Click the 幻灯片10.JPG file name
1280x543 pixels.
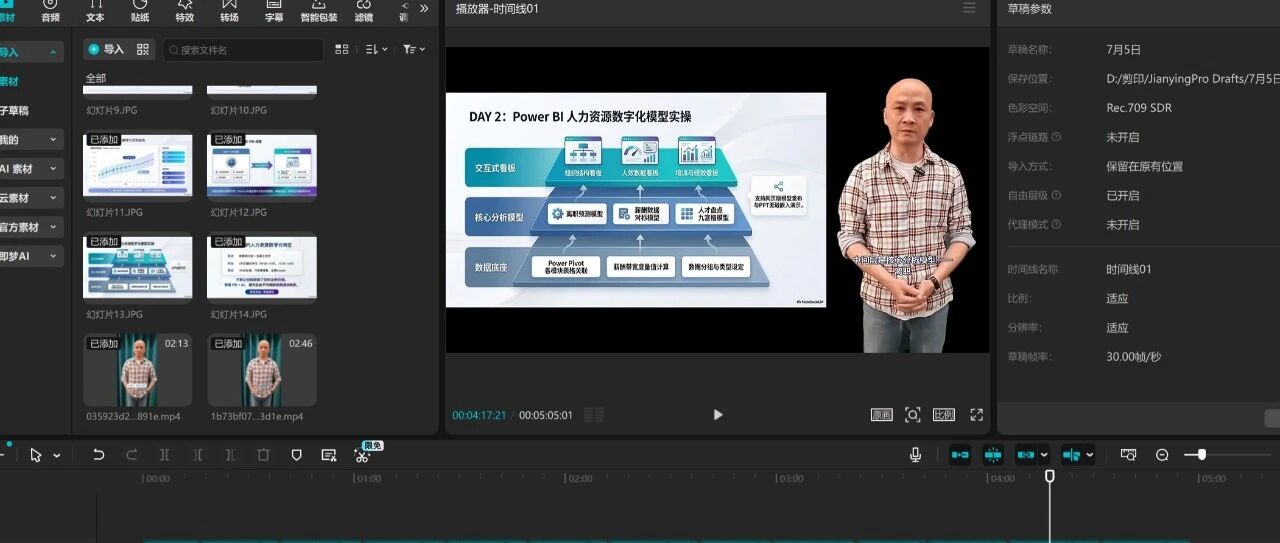coord(239,110)
